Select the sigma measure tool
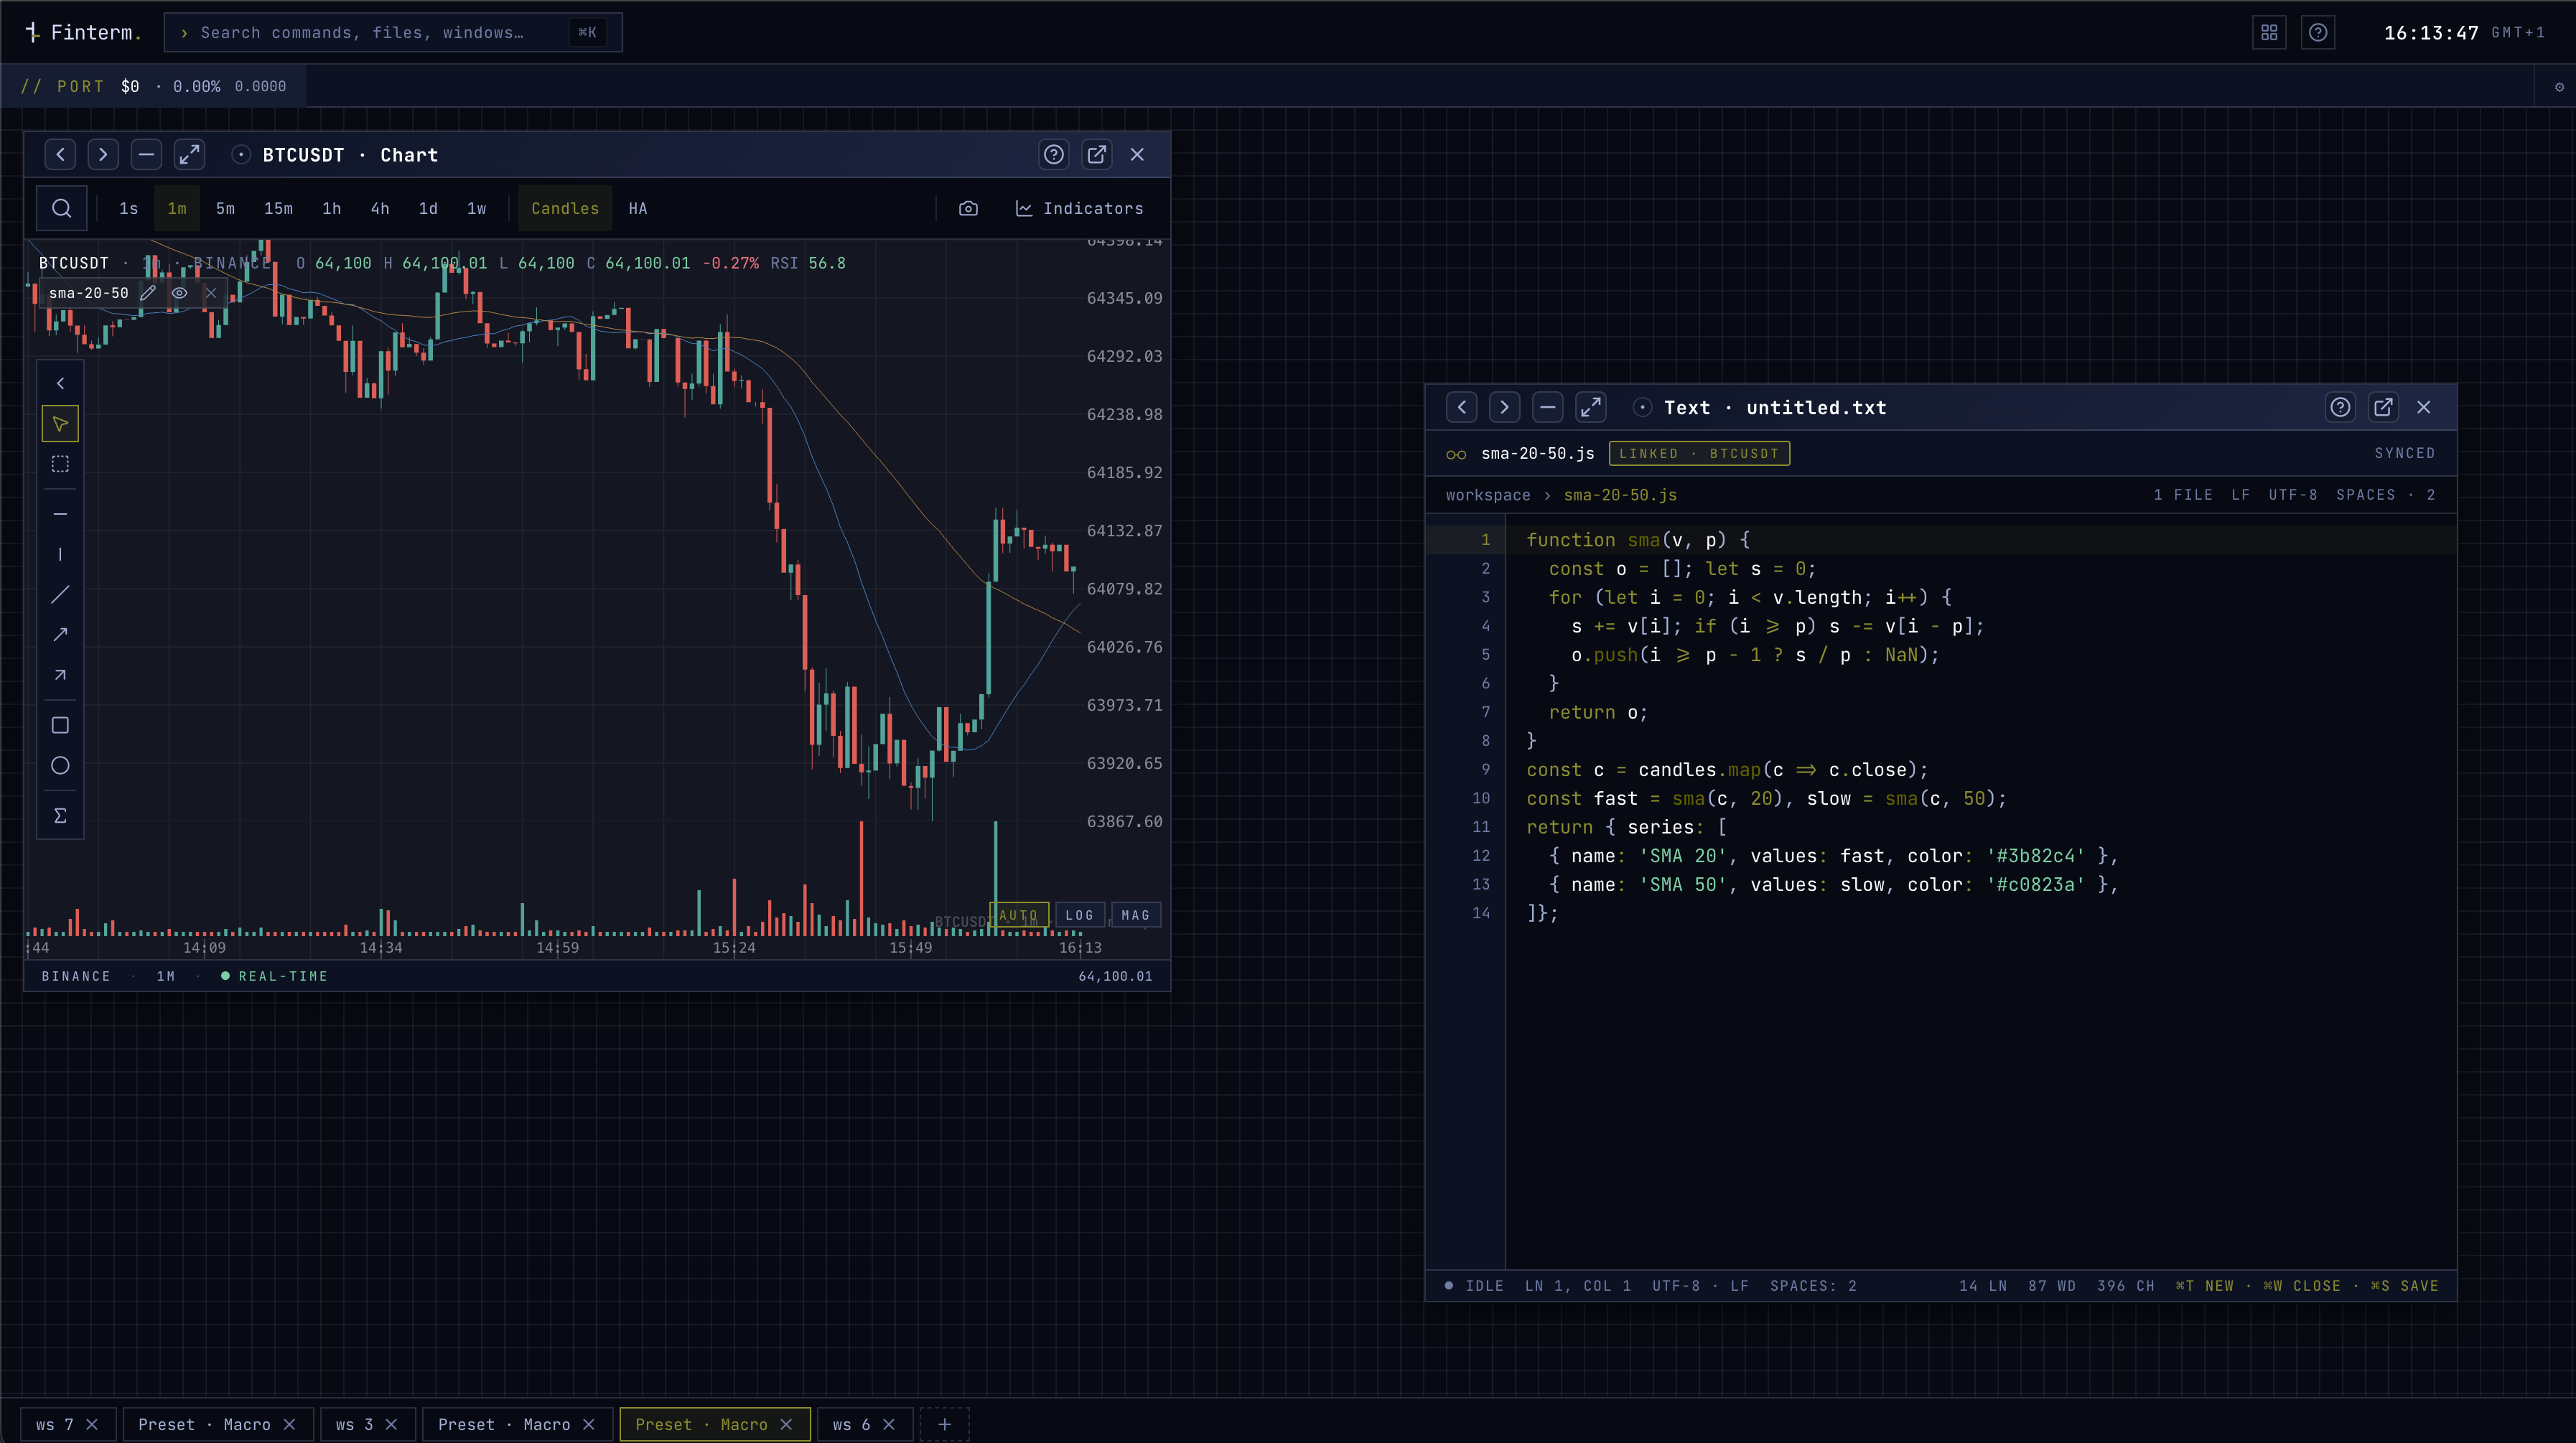The height and width of the screenshot is (1443, 2576). click(60, 815)
